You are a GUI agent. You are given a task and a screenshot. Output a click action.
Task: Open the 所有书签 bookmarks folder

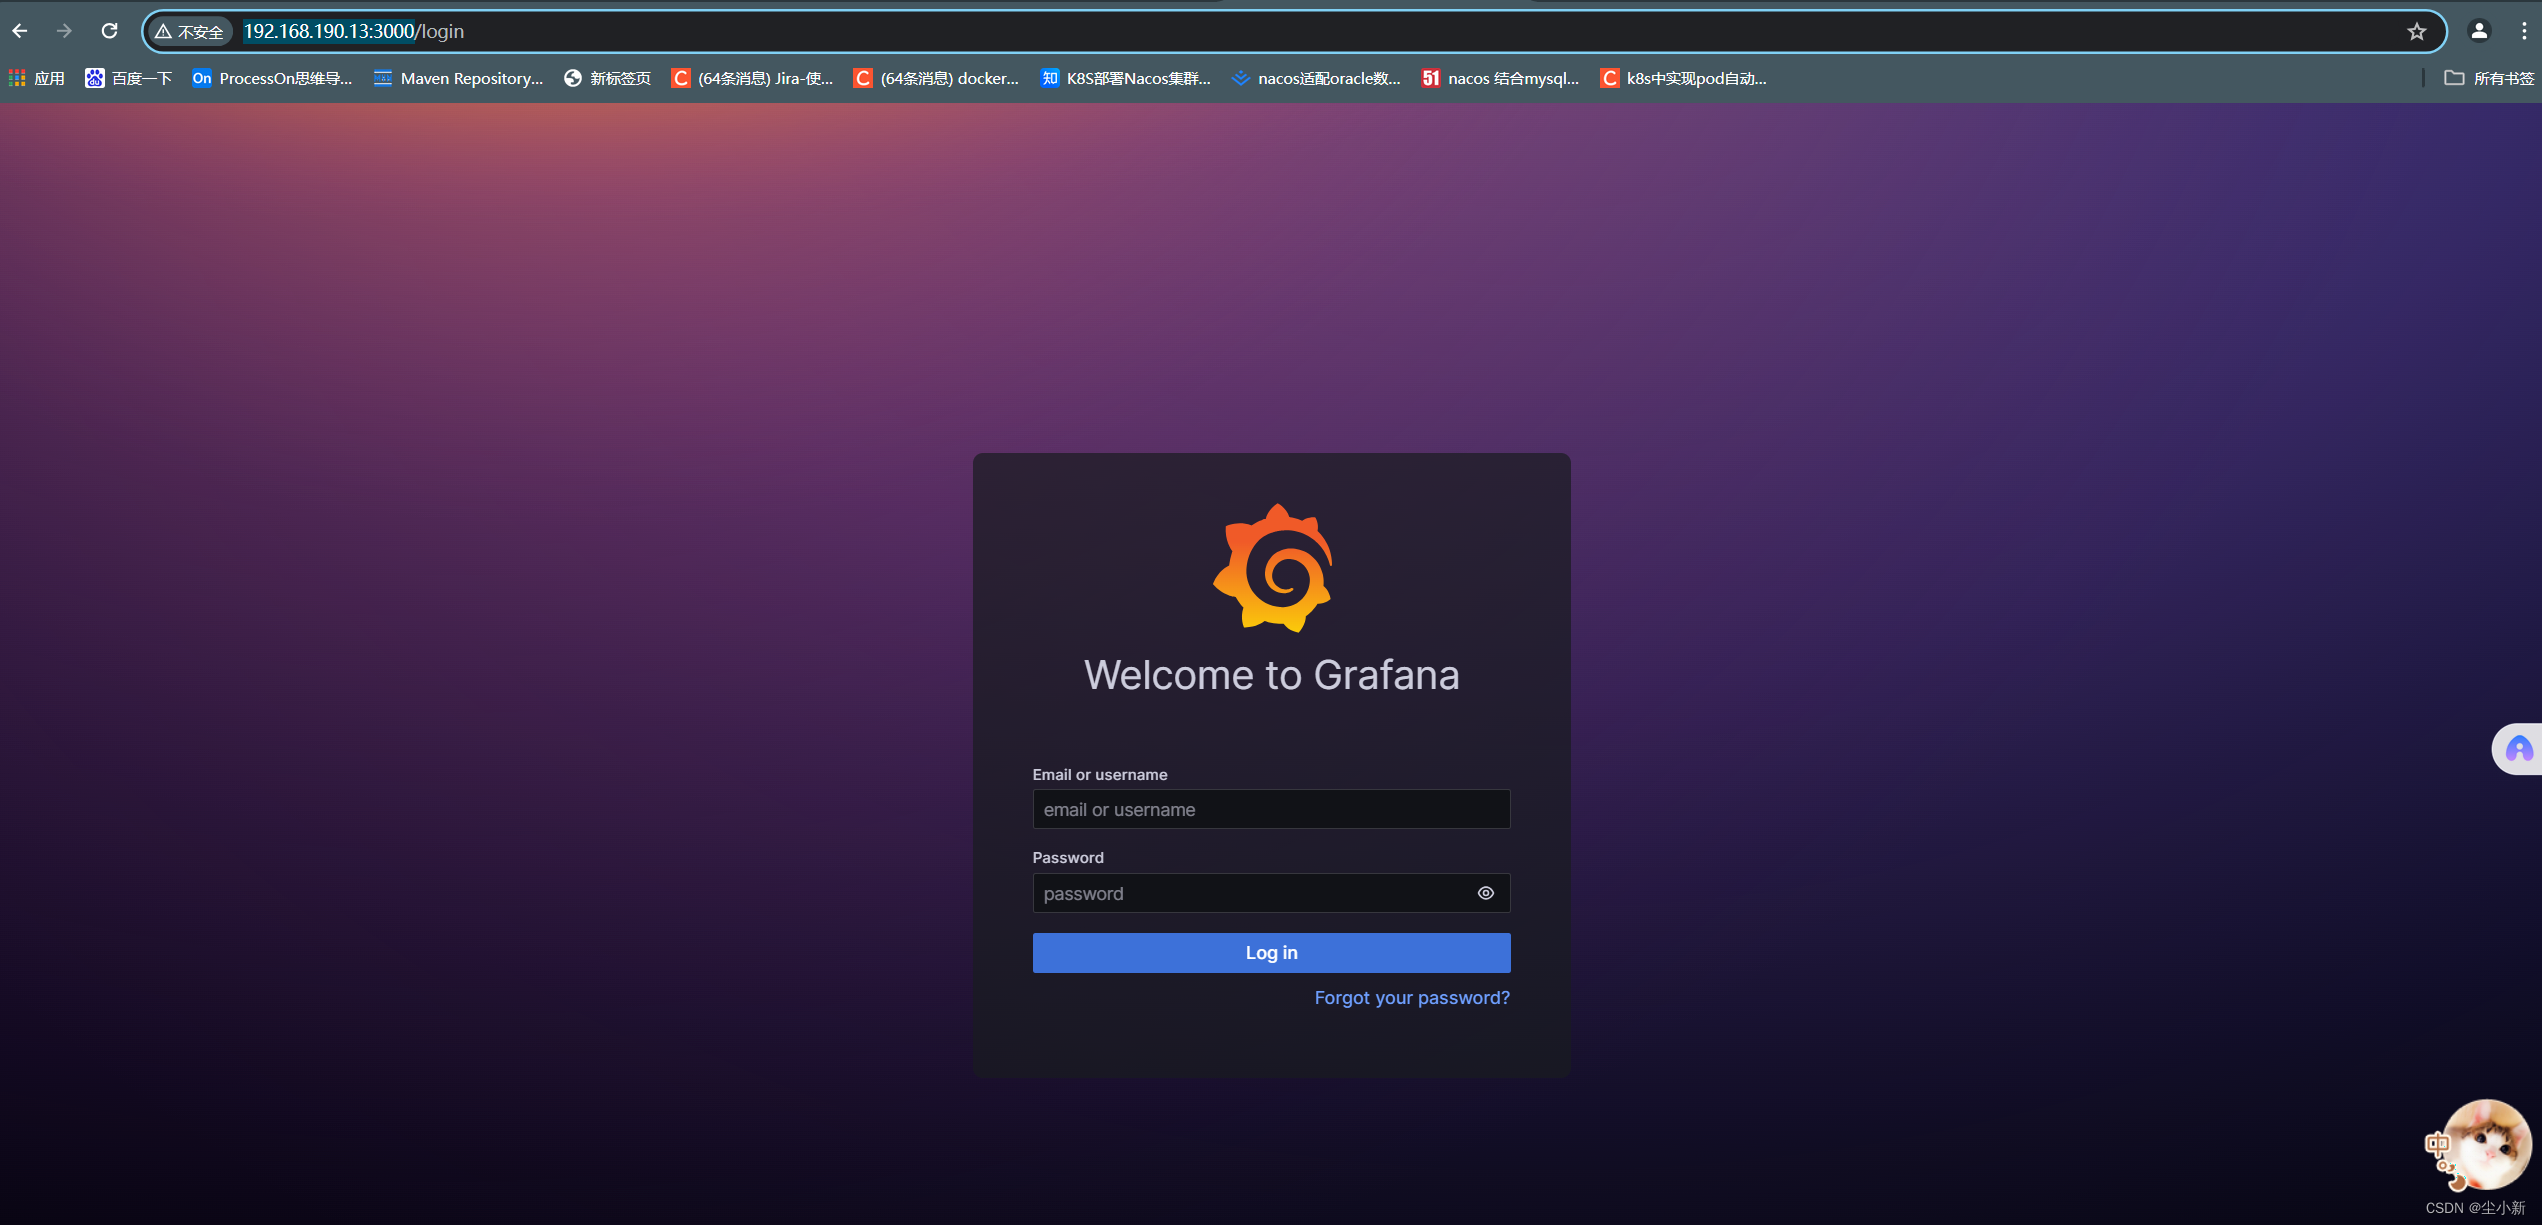tap(2489, 78)
